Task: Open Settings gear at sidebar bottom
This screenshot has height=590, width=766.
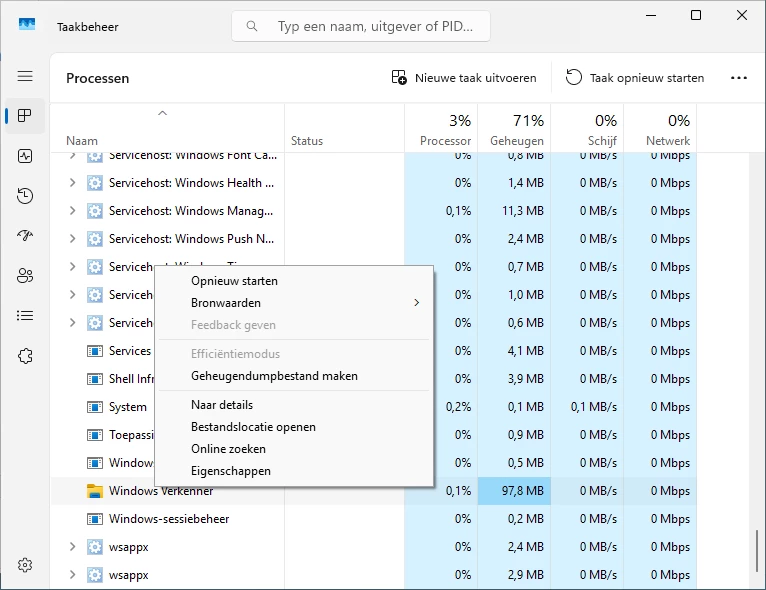Action: 25,565
